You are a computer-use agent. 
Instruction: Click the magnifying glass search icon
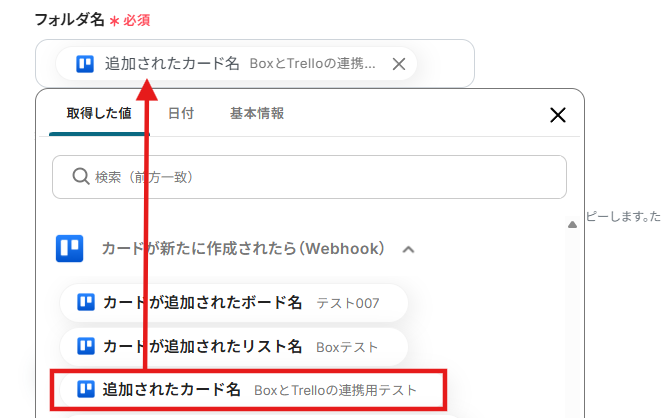(x=80, y=176)
